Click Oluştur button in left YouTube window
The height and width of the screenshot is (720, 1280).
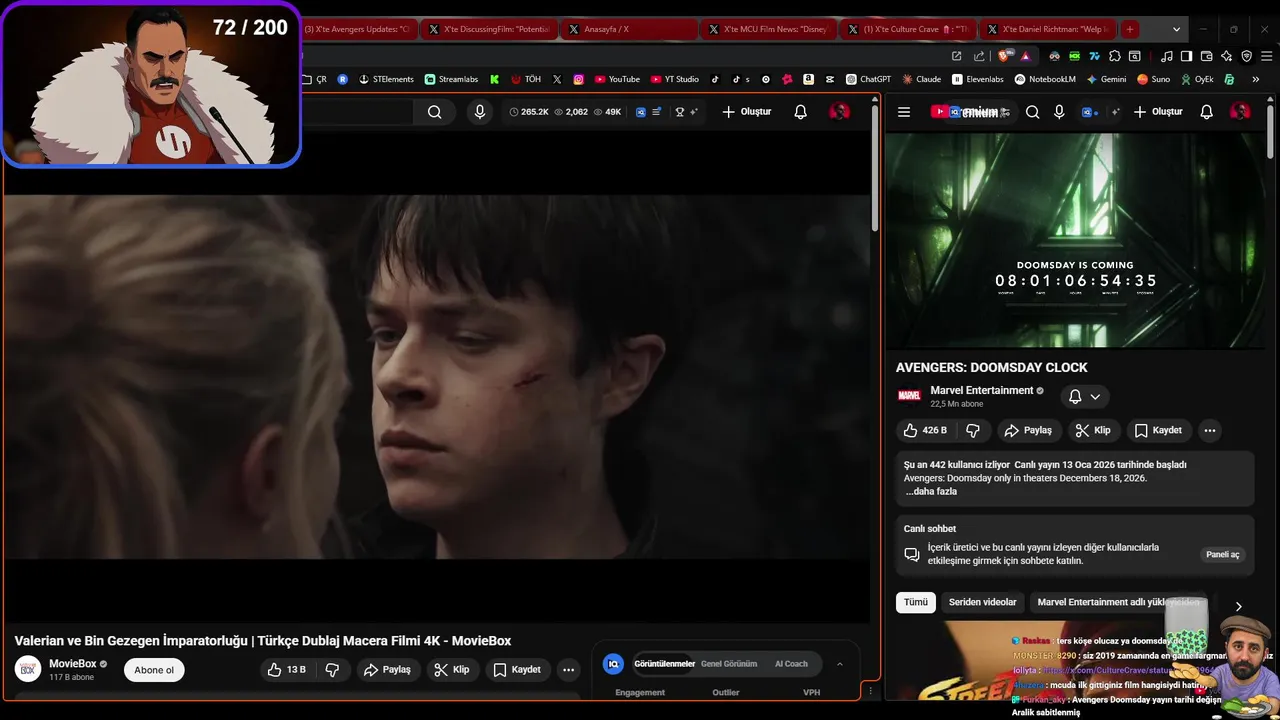(747, 112)
